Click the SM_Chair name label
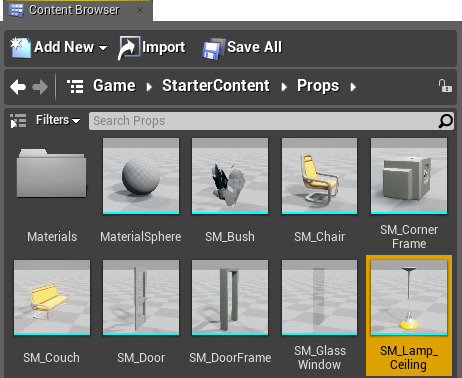The height and width of the screenshot is (378, 462). [x=319, y=237]
